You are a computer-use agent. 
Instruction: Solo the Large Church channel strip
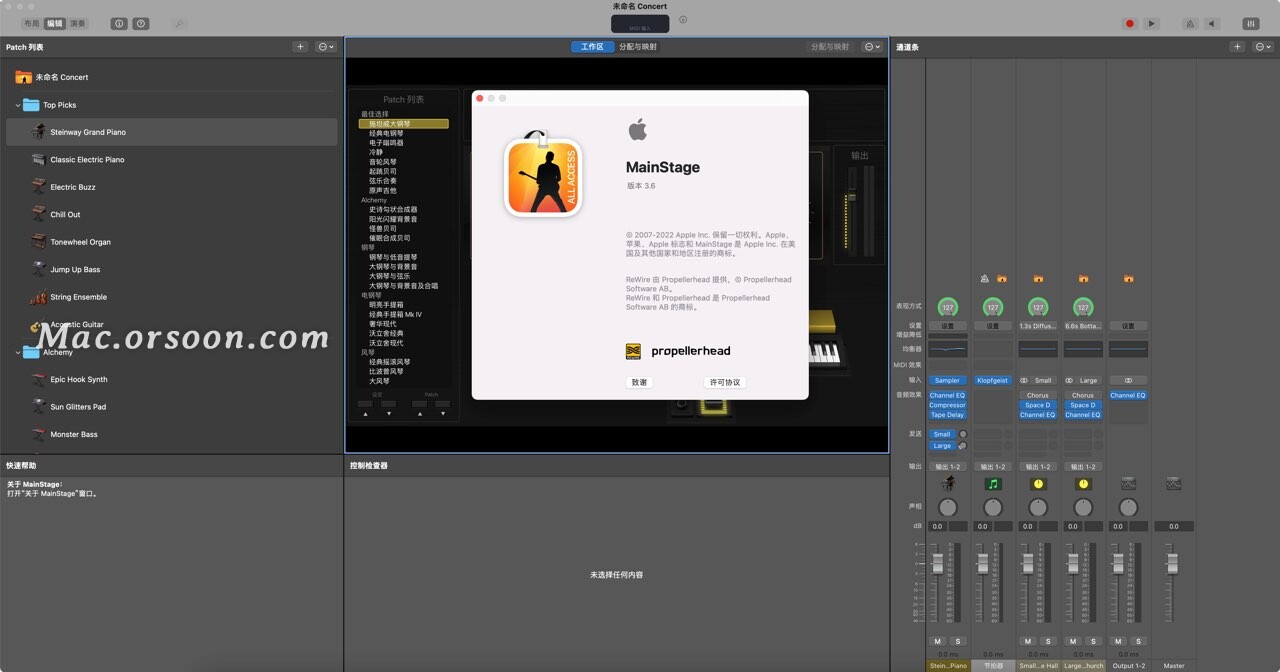point(1093,641)
